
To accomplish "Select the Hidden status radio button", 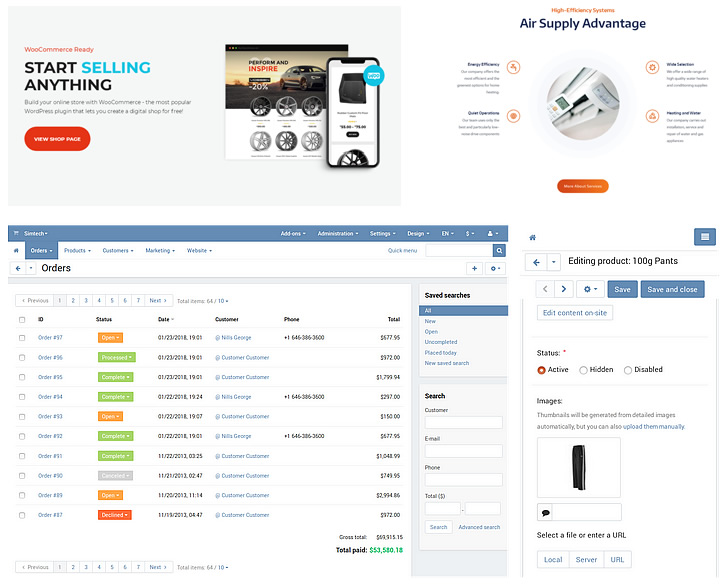I will [x=583, y=370].
